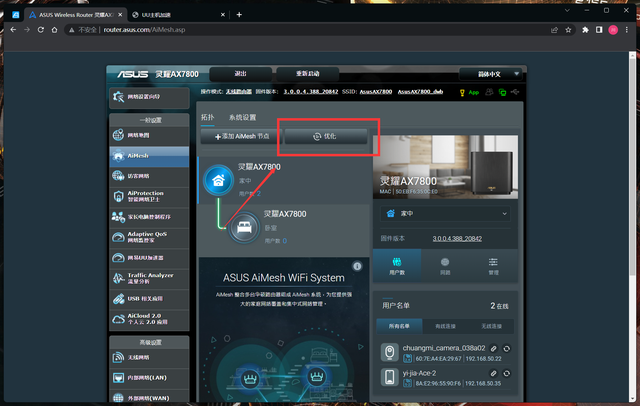This screenshot has height=406, width=640.
Task: Click the 优化 optimize button
Action: coord(326,136)
